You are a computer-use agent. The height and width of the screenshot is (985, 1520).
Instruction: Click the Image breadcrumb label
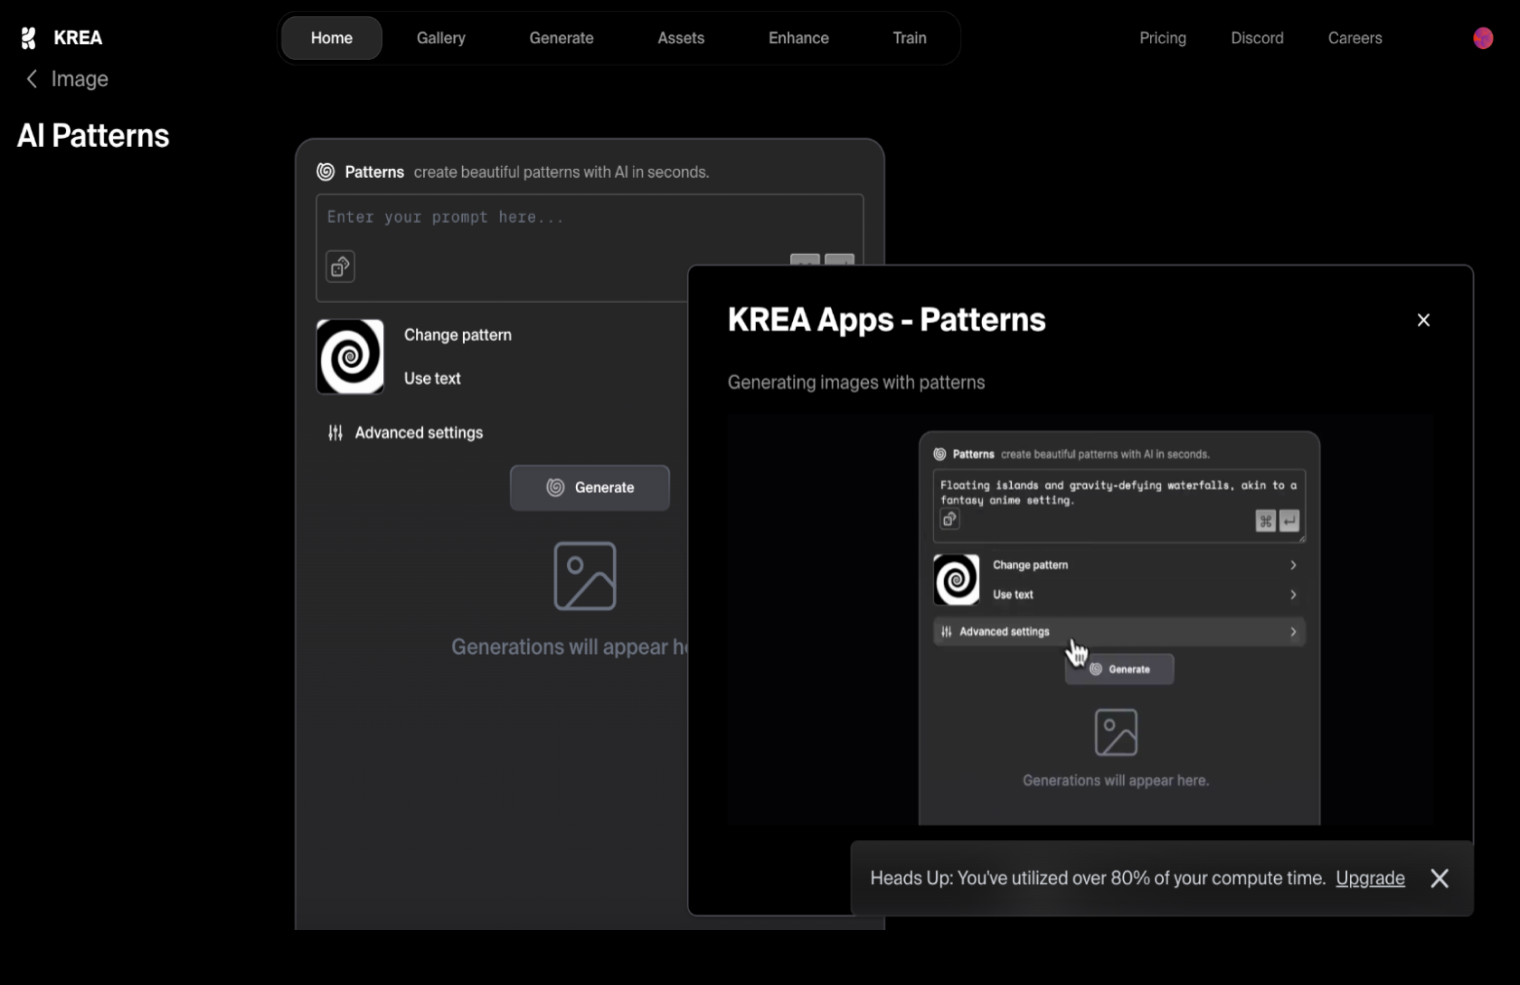[x=79, y=79]
